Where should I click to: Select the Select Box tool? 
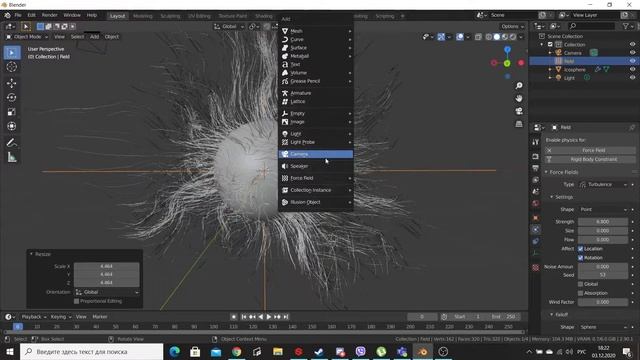12,53
